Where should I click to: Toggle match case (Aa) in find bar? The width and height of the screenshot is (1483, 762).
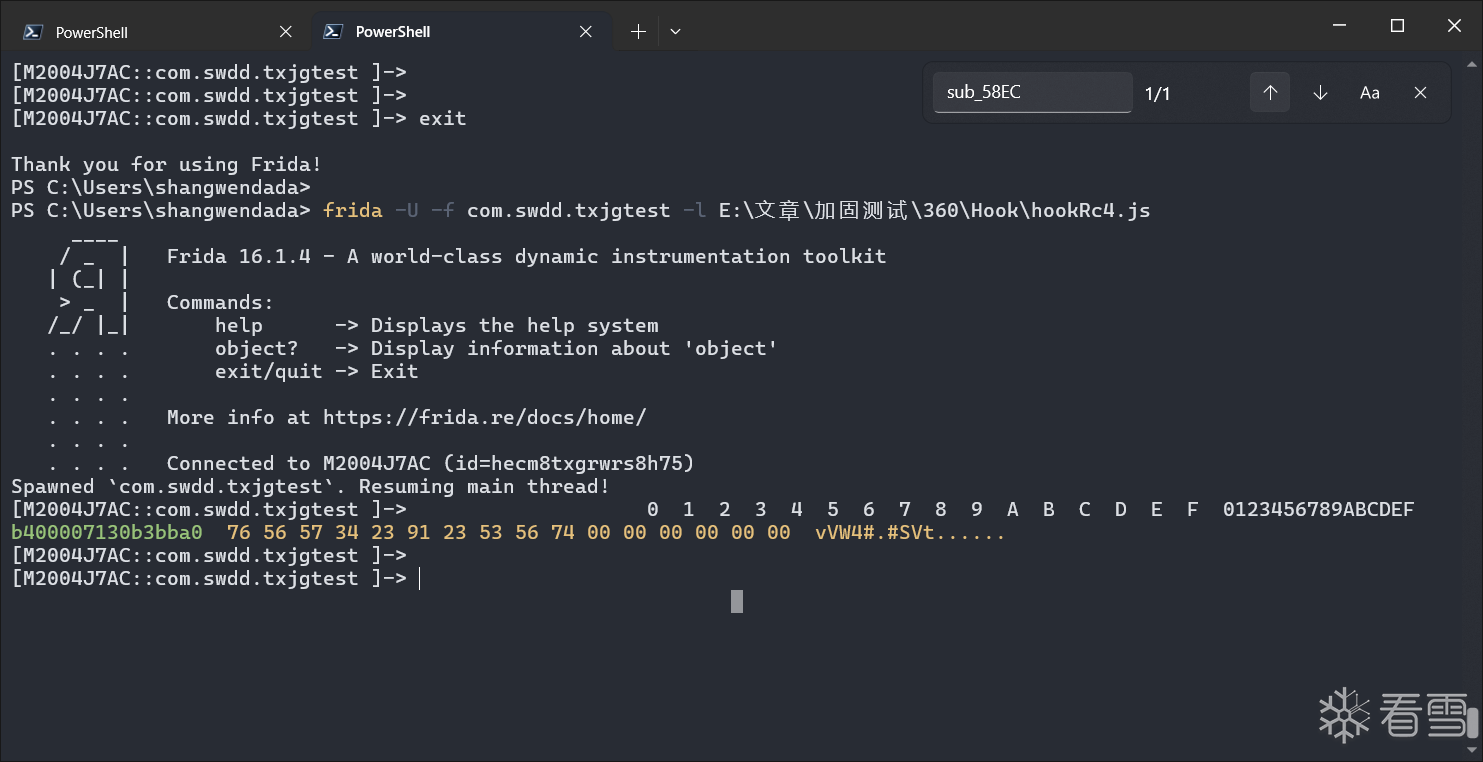point(1370,93)
